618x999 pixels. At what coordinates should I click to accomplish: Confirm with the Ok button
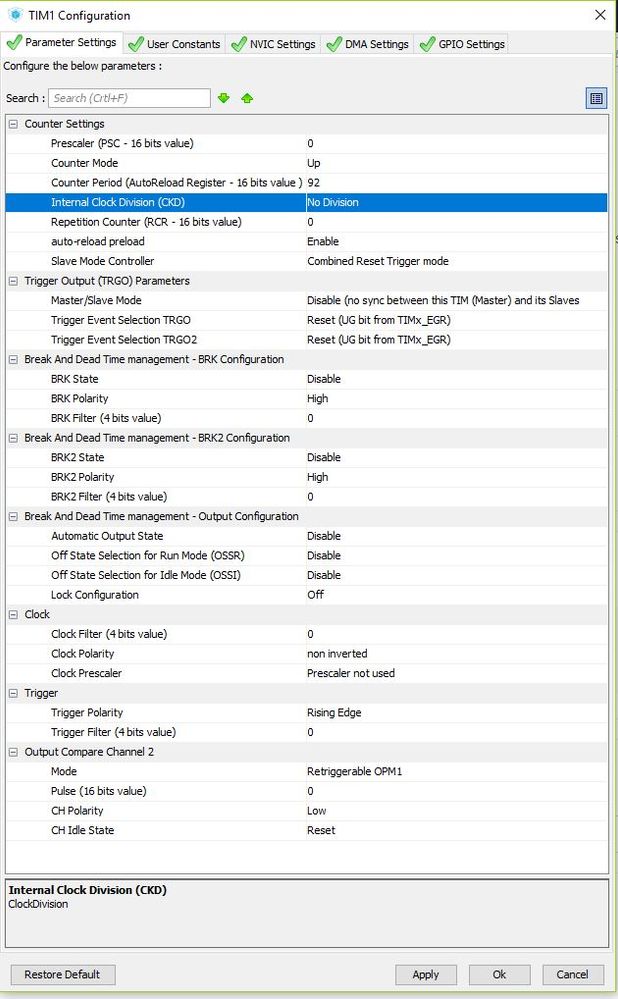tap(499, 974)
